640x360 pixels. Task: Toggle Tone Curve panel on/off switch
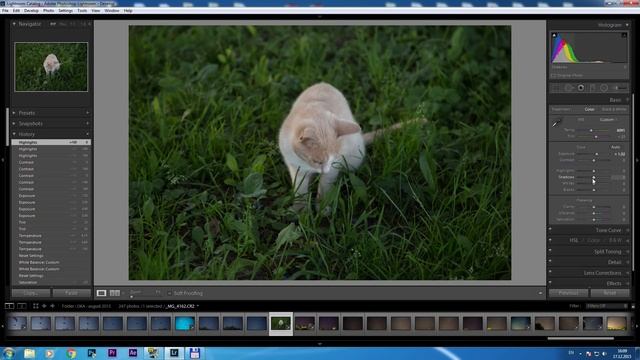550,230
